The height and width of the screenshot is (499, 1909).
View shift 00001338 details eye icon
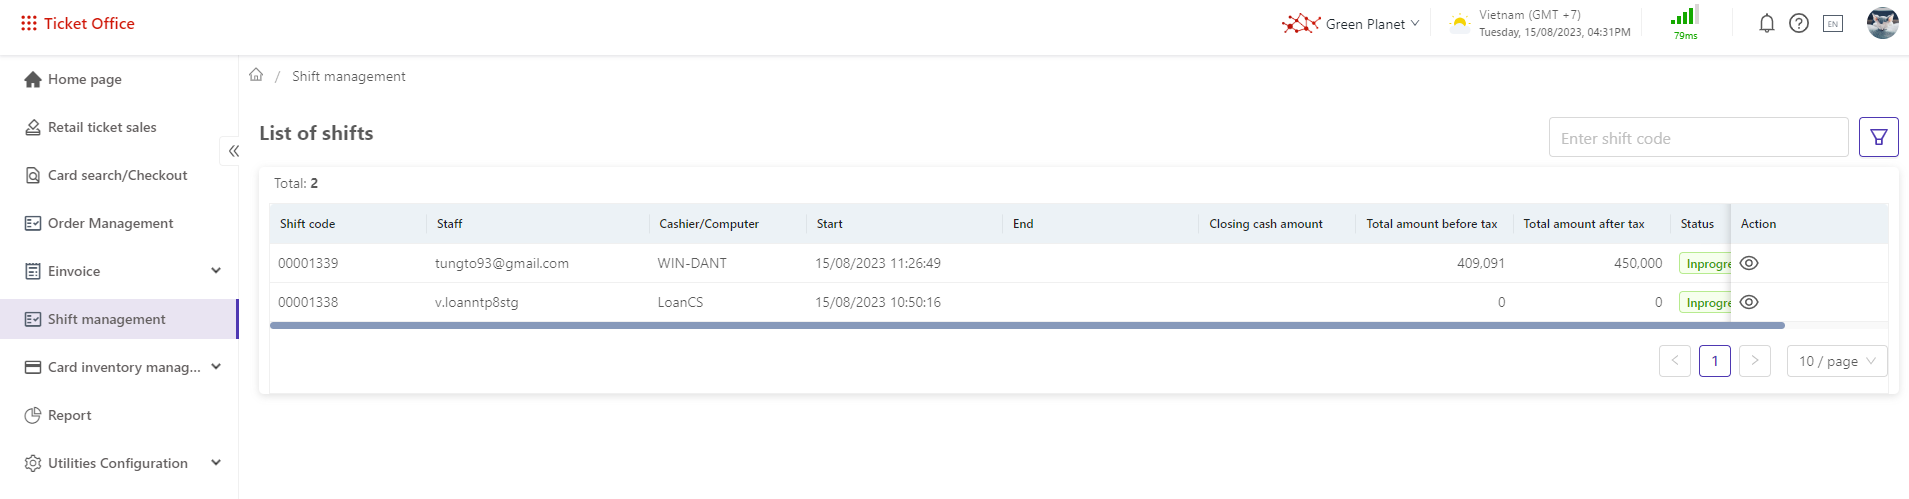click(x=1749, y=302)
